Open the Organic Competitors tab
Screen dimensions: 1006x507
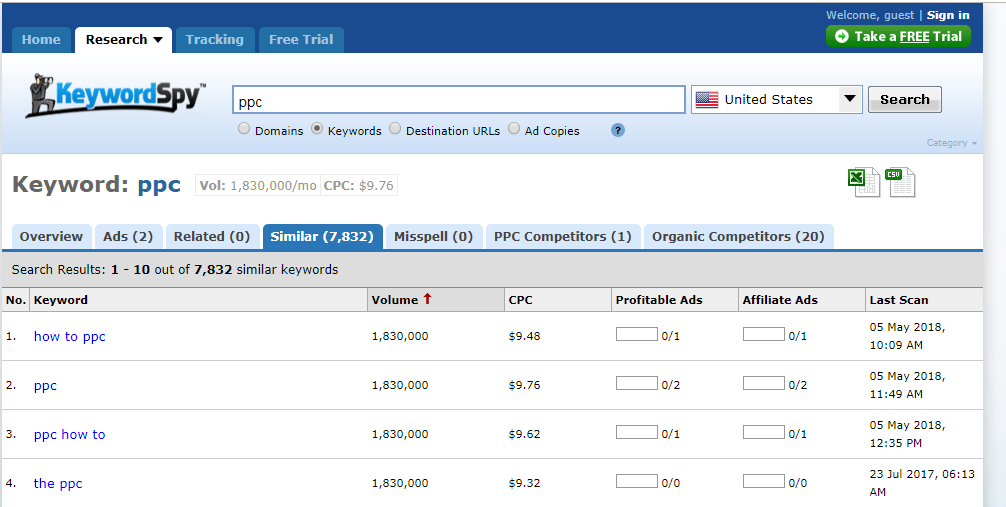[738, 237]
